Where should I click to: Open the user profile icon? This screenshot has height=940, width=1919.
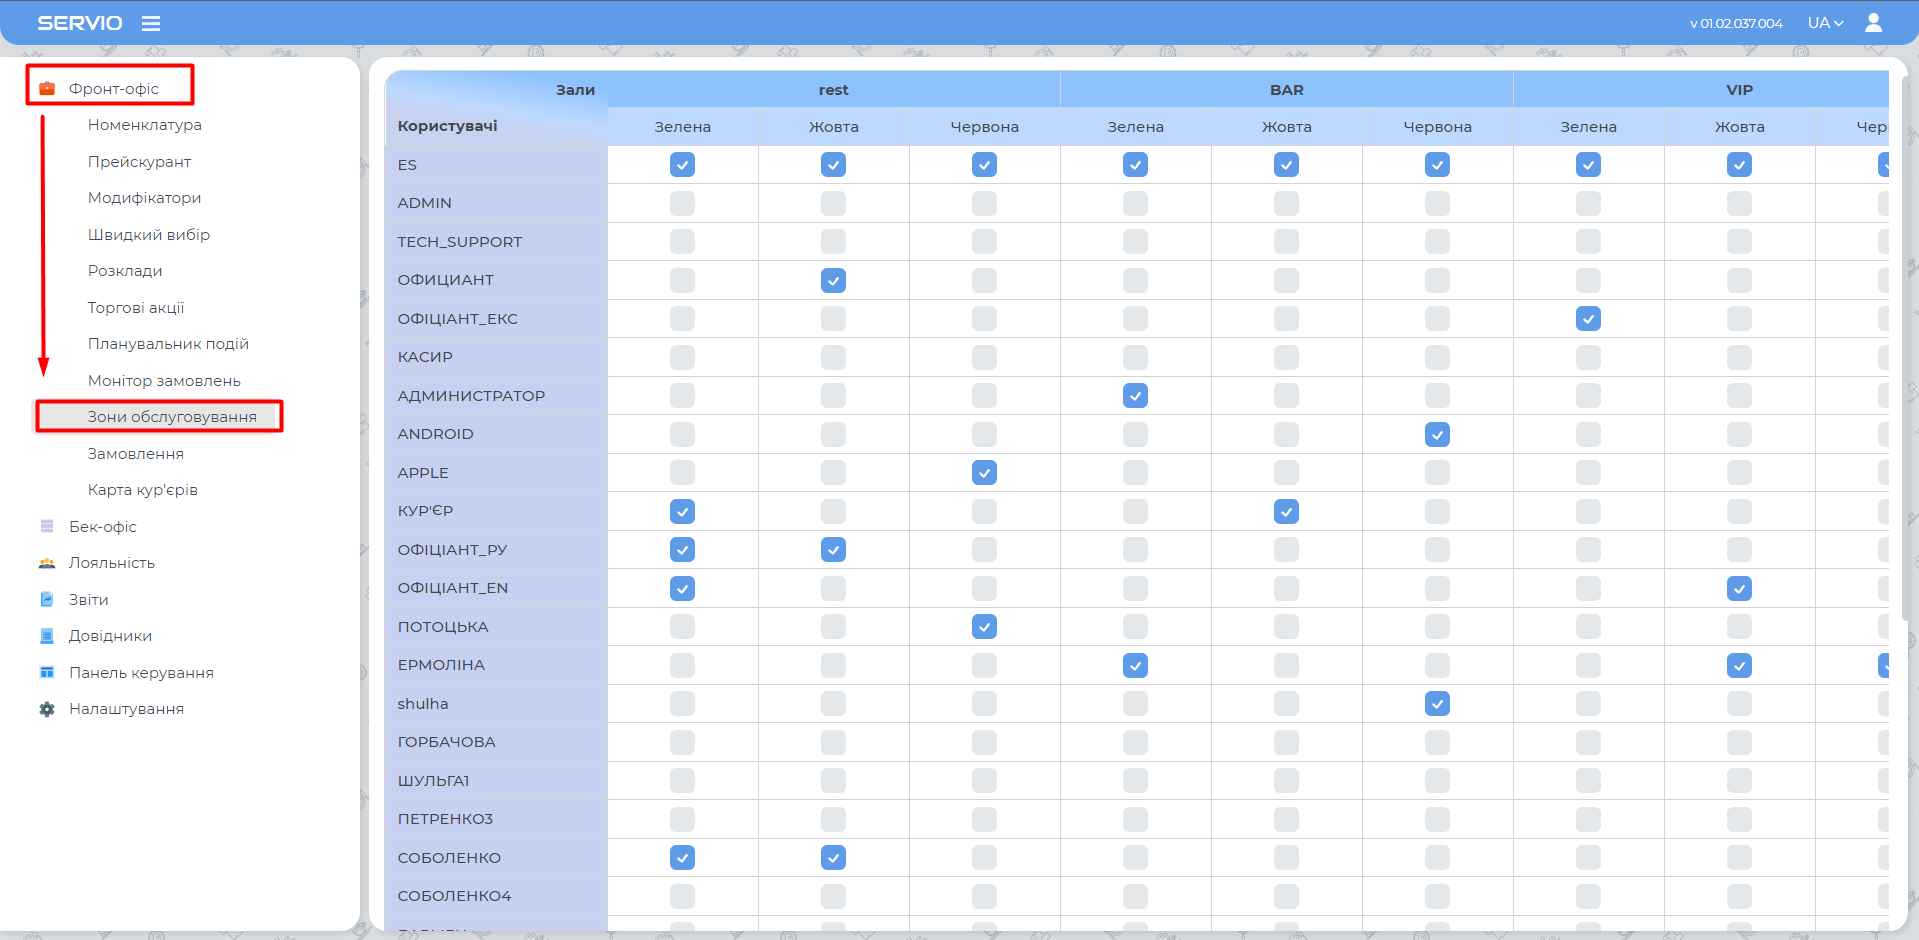1873,23
